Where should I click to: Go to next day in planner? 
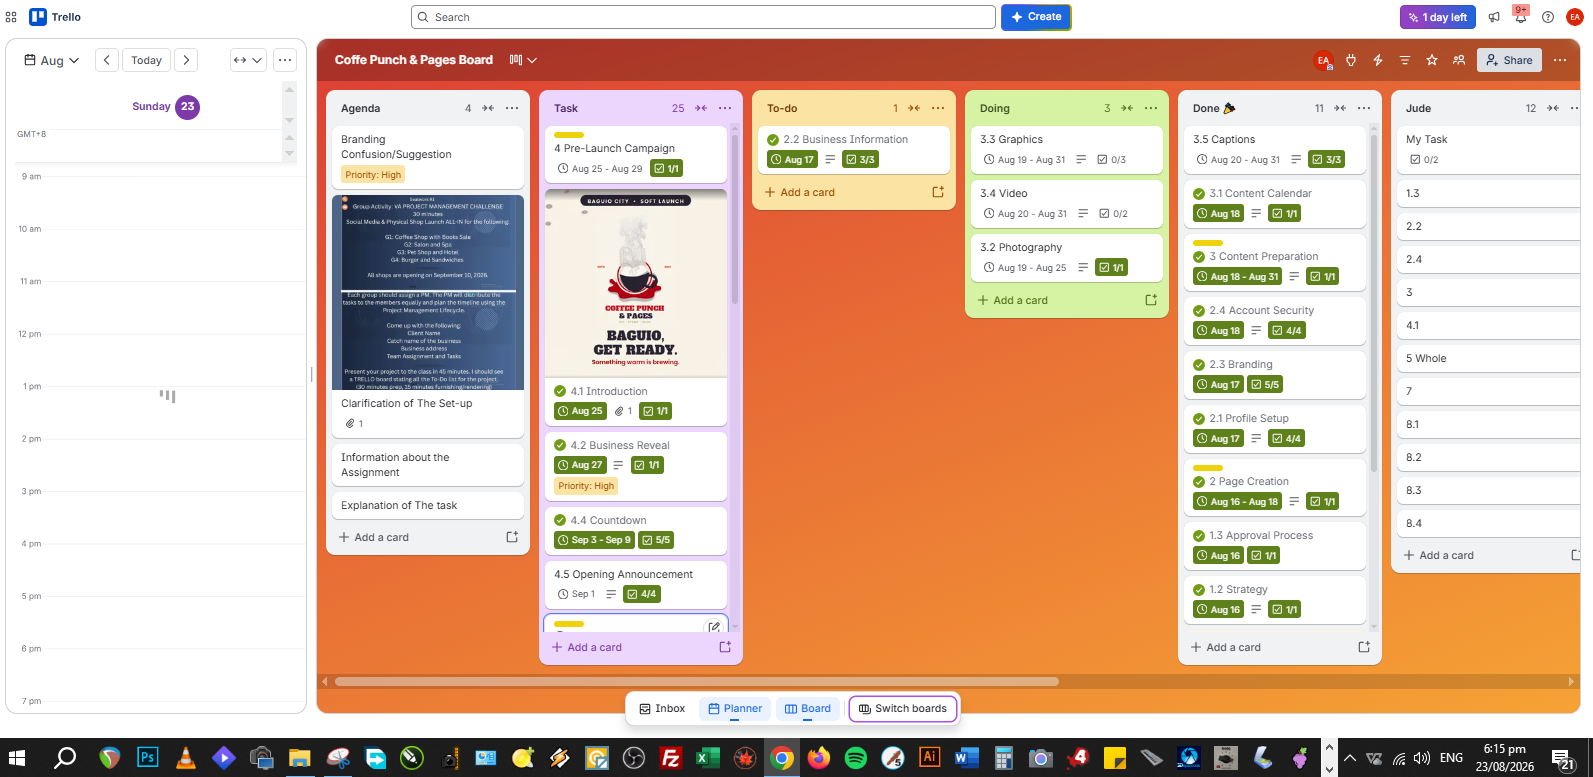pos(186,60)
